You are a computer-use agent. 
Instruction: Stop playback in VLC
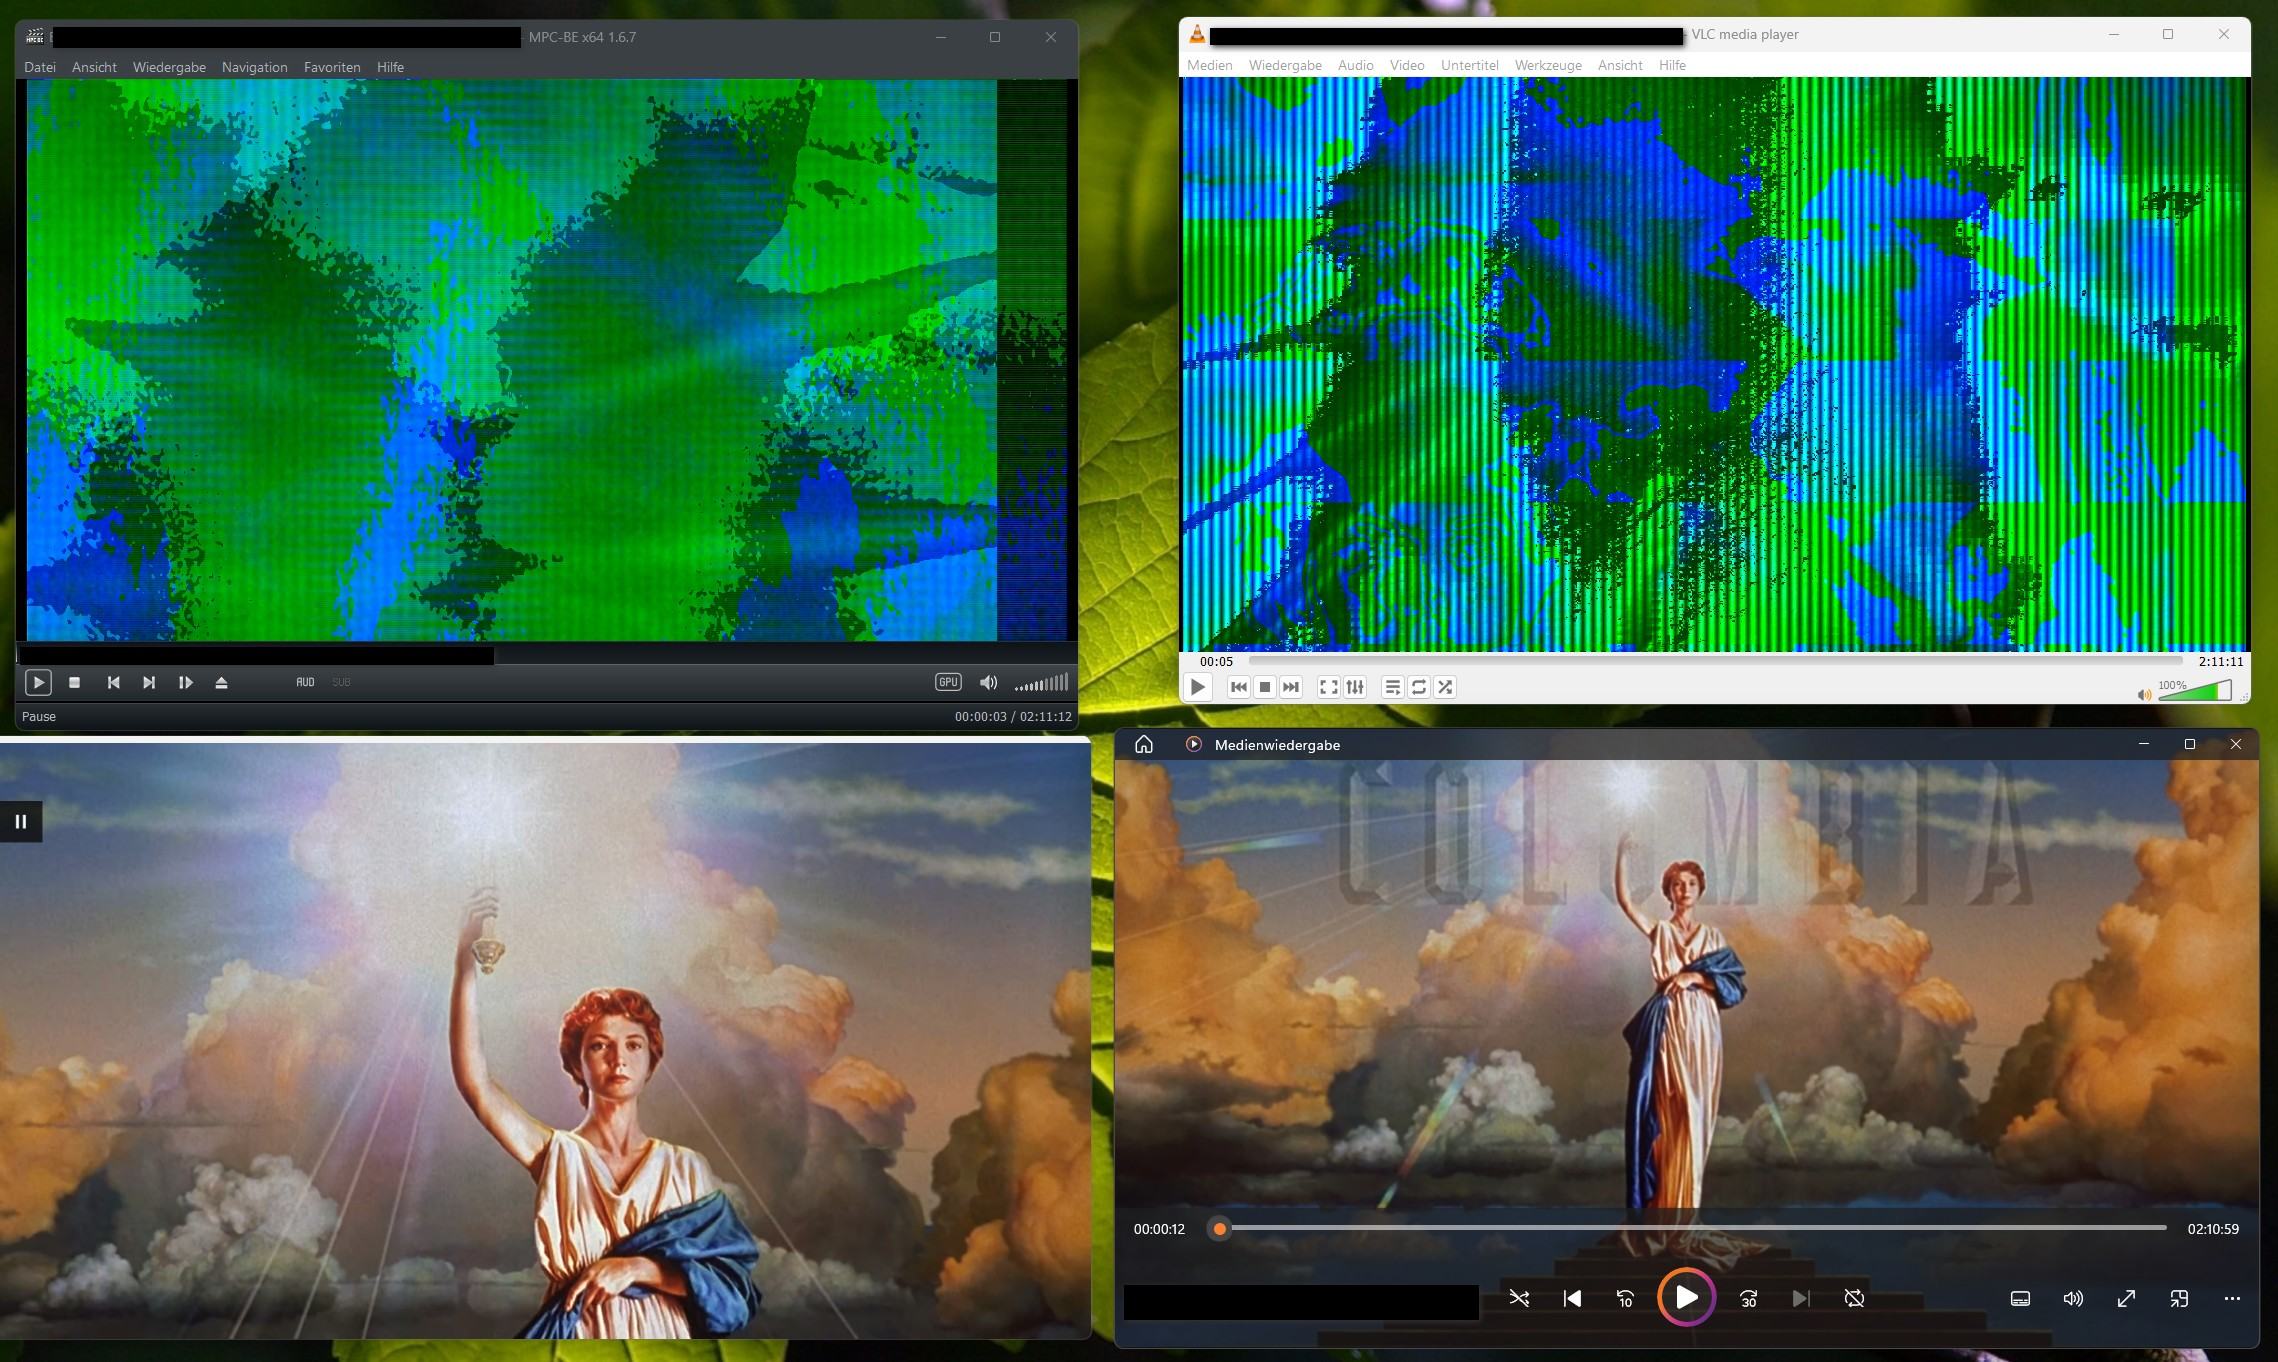[1264, 687]
